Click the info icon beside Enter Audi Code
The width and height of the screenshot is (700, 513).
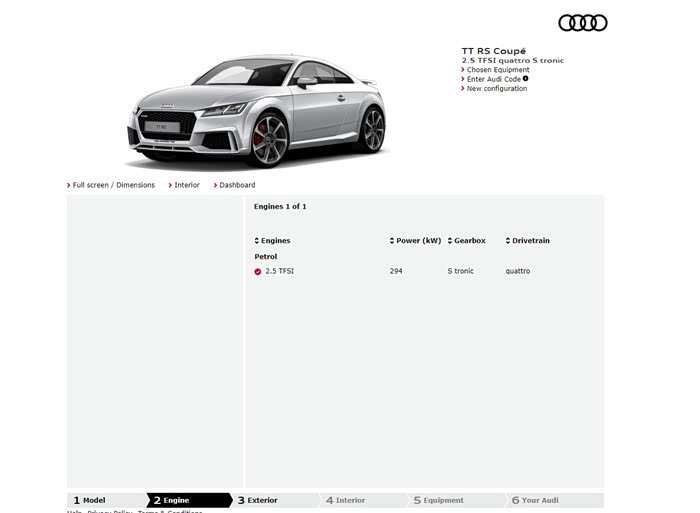[x=526, y=79]
